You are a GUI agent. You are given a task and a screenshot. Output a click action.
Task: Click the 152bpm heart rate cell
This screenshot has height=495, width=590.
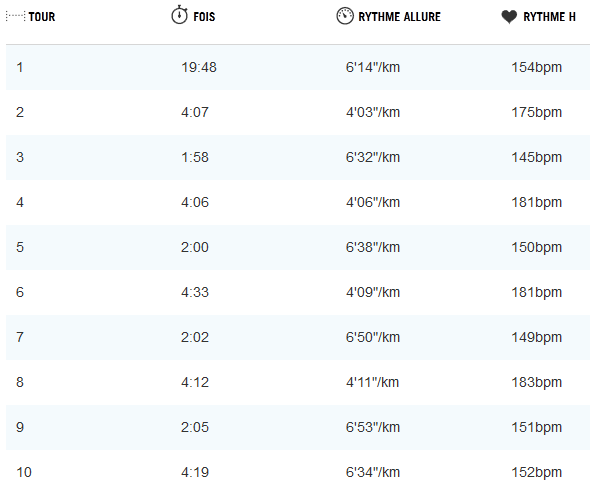click(536, 472)
